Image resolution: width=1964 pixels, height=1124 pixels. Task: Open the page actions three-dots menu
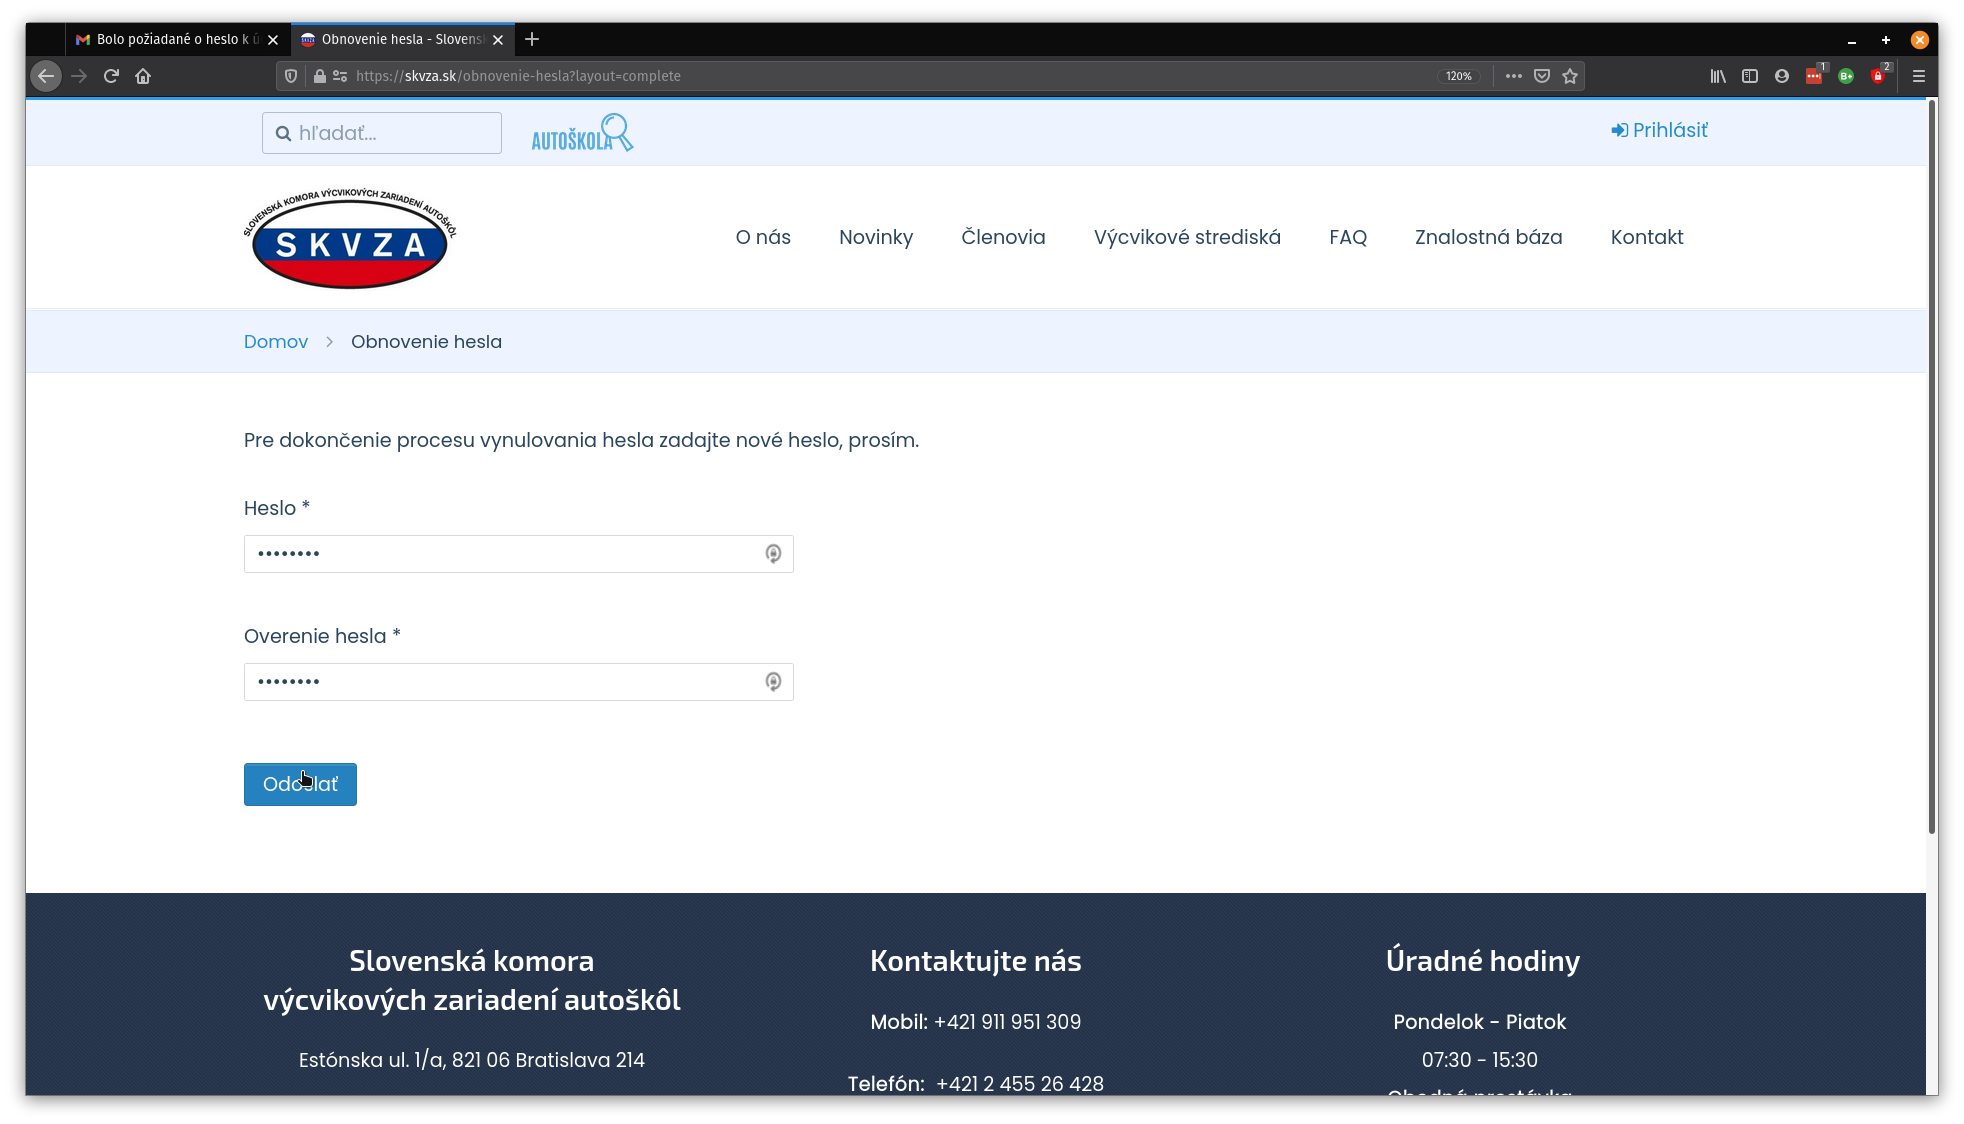tap(1514, 76)
